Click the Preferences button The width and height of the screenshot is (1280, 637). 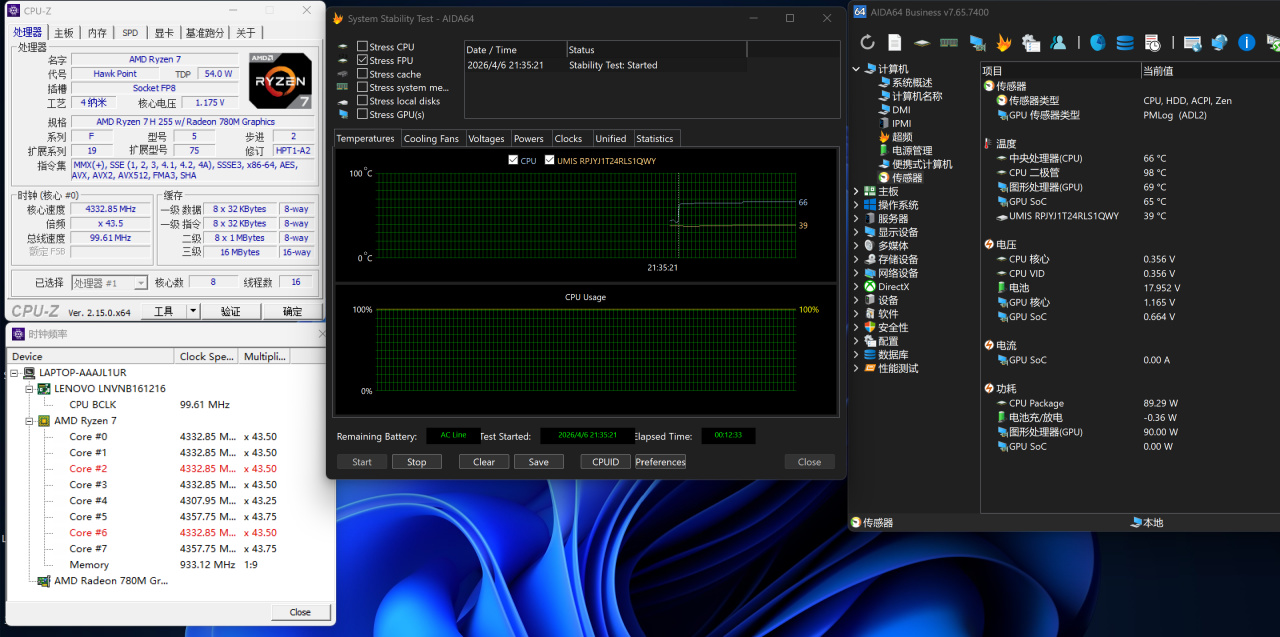click(660, 462)
